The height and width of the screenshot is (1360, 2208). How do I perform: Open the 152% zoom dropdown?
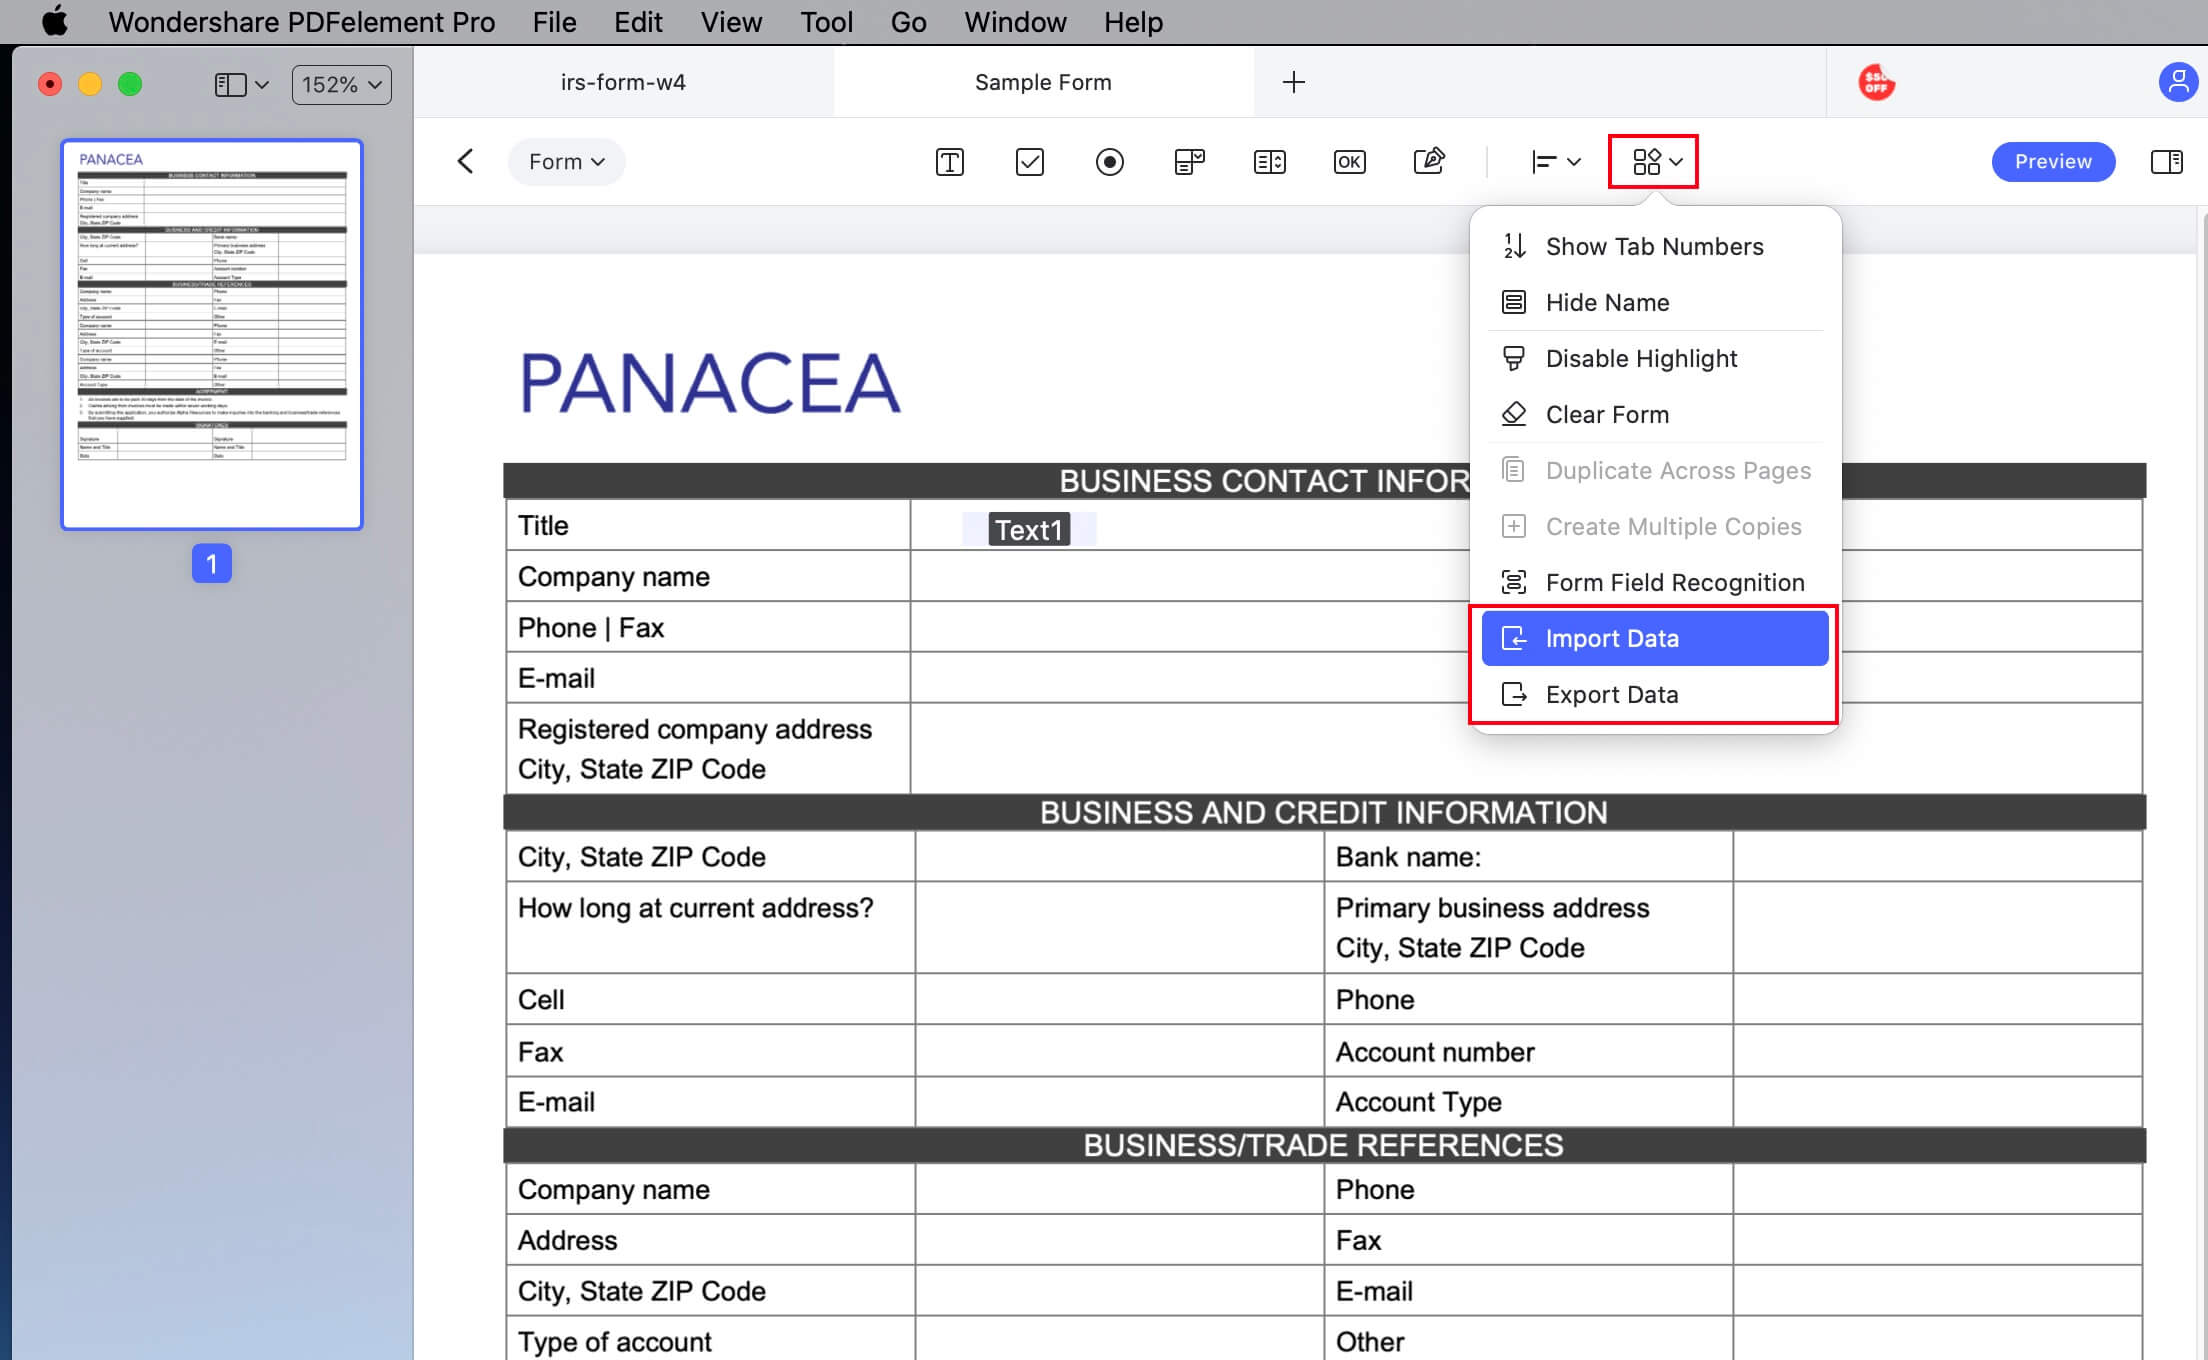point(341,85)
